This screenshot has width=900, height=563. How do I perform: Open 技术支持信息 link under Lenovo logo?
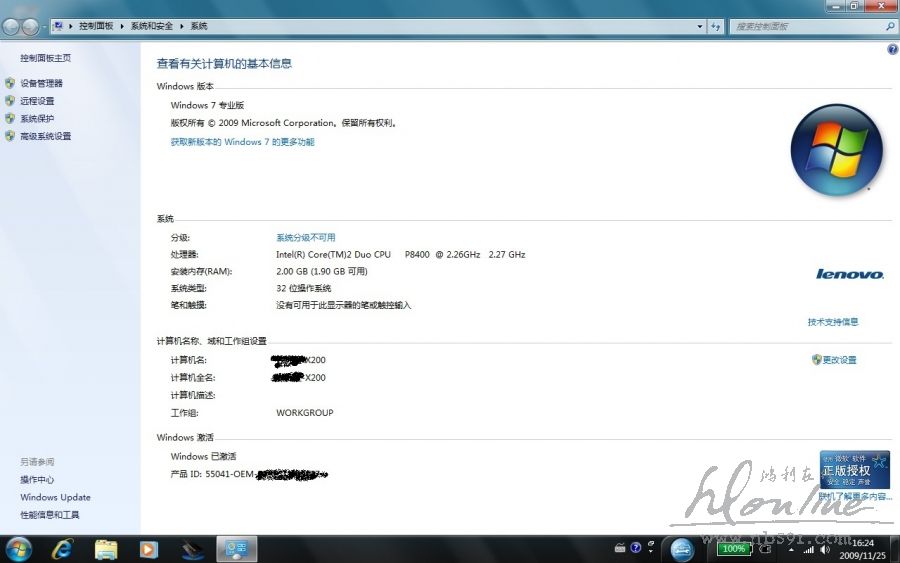833,322
